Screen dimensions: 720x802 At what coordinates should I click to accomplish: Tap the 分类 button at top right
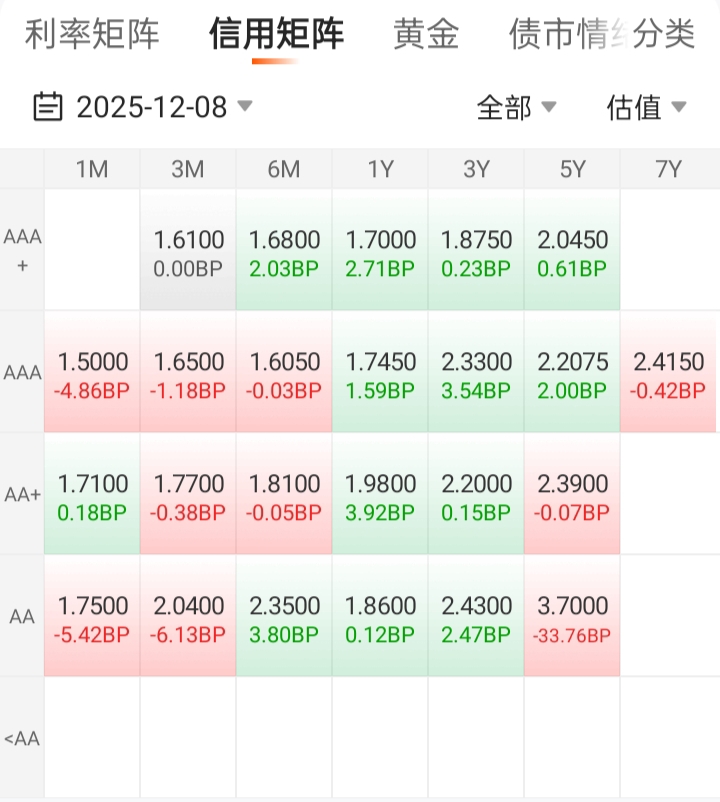pyautogui.click(x=664, y=35)
